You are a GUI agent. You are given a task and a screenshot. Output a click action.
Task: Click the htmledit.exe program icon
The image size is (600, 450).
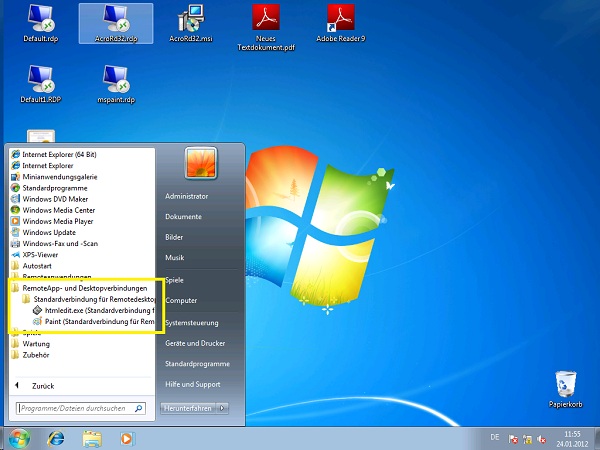[38, 310]
